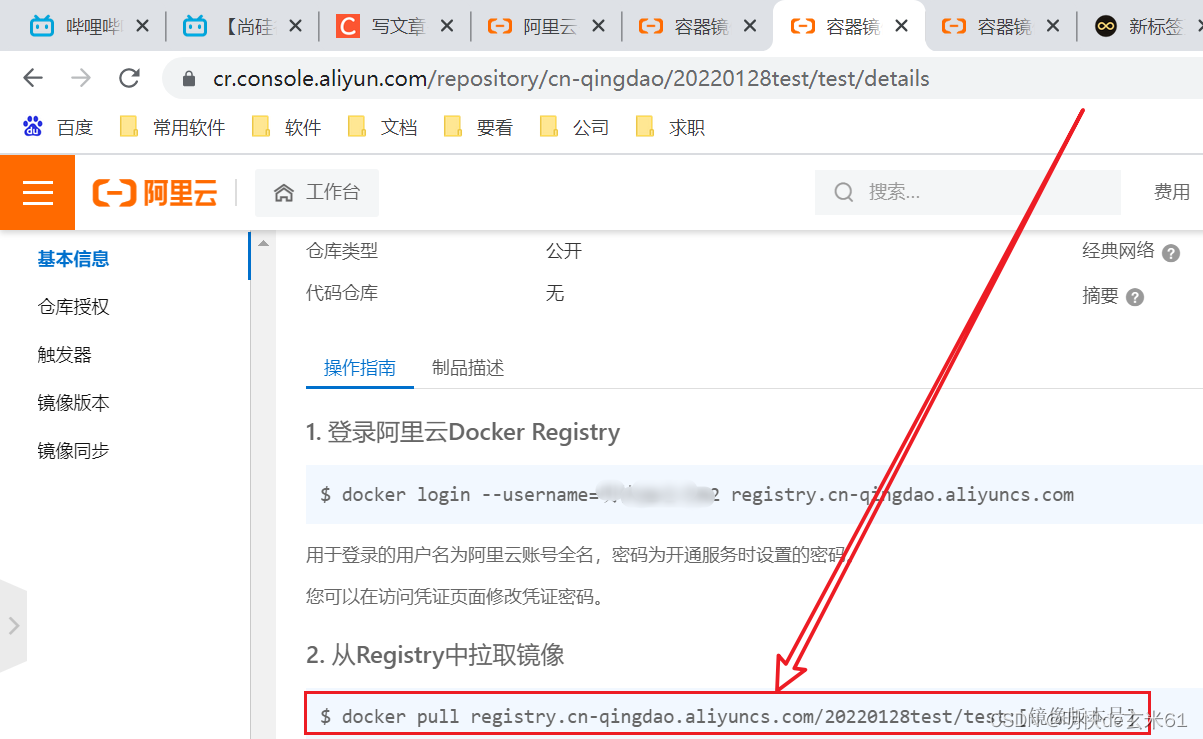Open 仓库授权 in the sidebar
The height and width of the screenshot is (739, 1203).
pyautogui.click(x=74, y=307)
